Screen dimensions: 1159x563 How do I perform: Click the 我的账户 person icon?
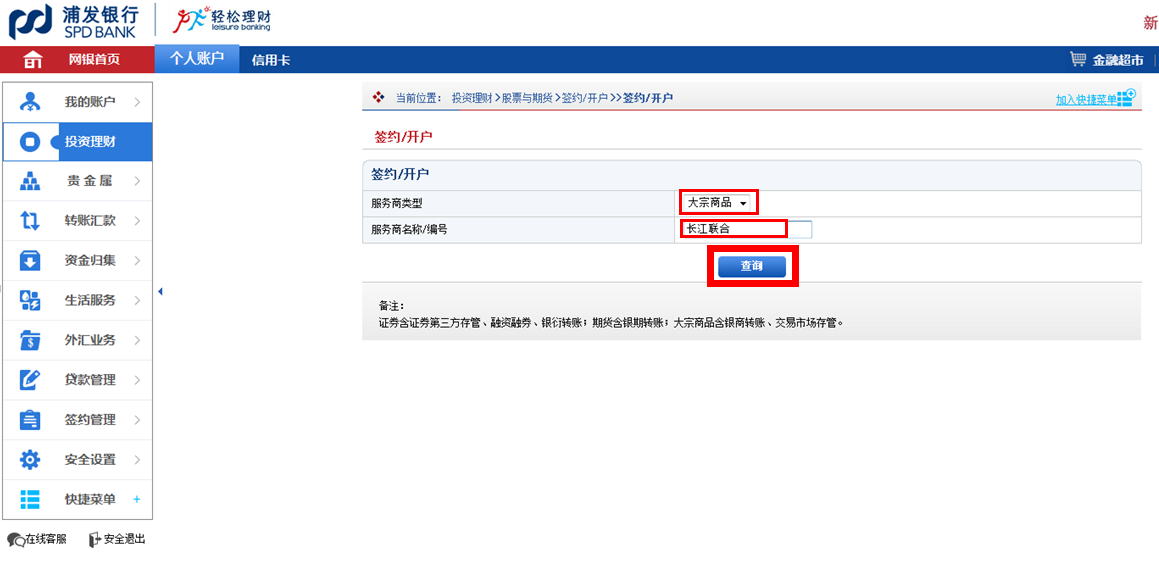tap(30, 102)
